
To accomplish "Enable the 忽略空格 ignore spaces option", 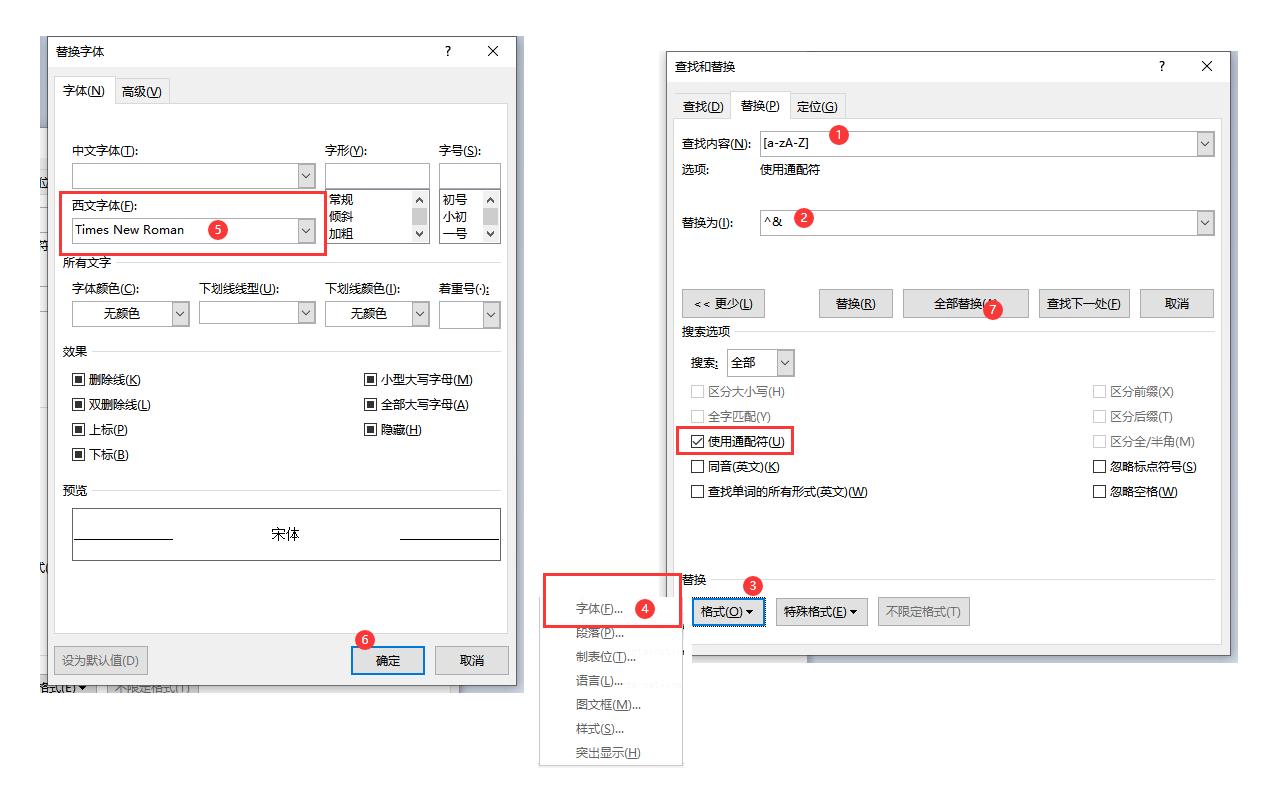I will tap(1099, 491).
